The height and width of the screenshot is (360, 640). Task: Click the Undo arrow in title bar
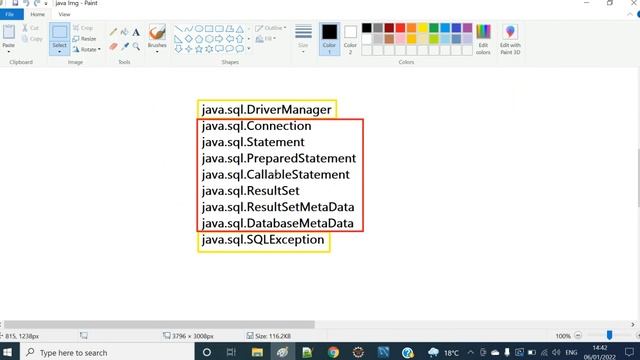tap(26, 3)
